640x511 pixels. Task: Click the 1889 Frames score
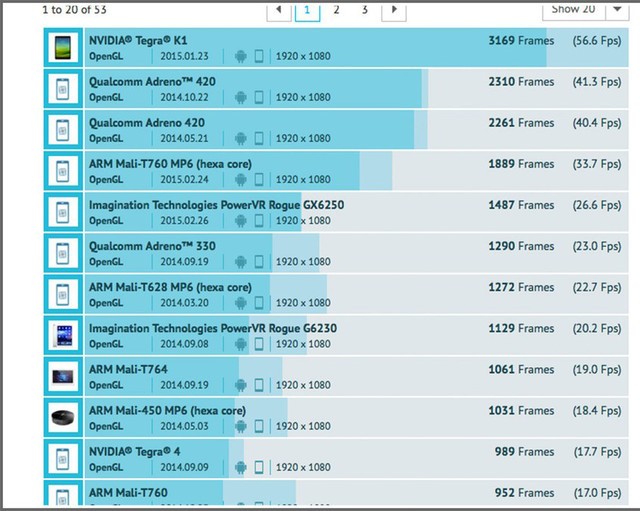click(x=521, y=164)
